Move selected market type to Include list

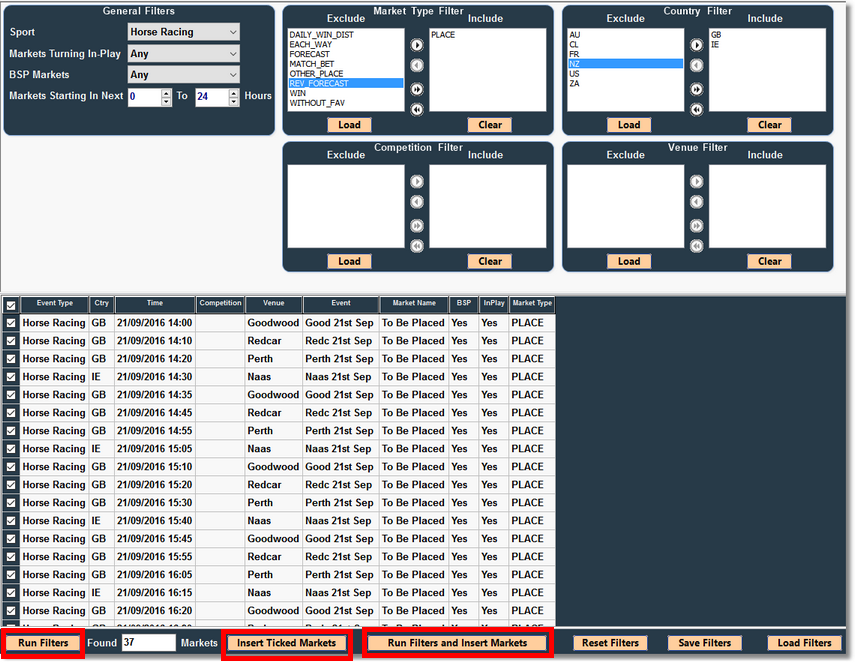(x=417, y=45)
